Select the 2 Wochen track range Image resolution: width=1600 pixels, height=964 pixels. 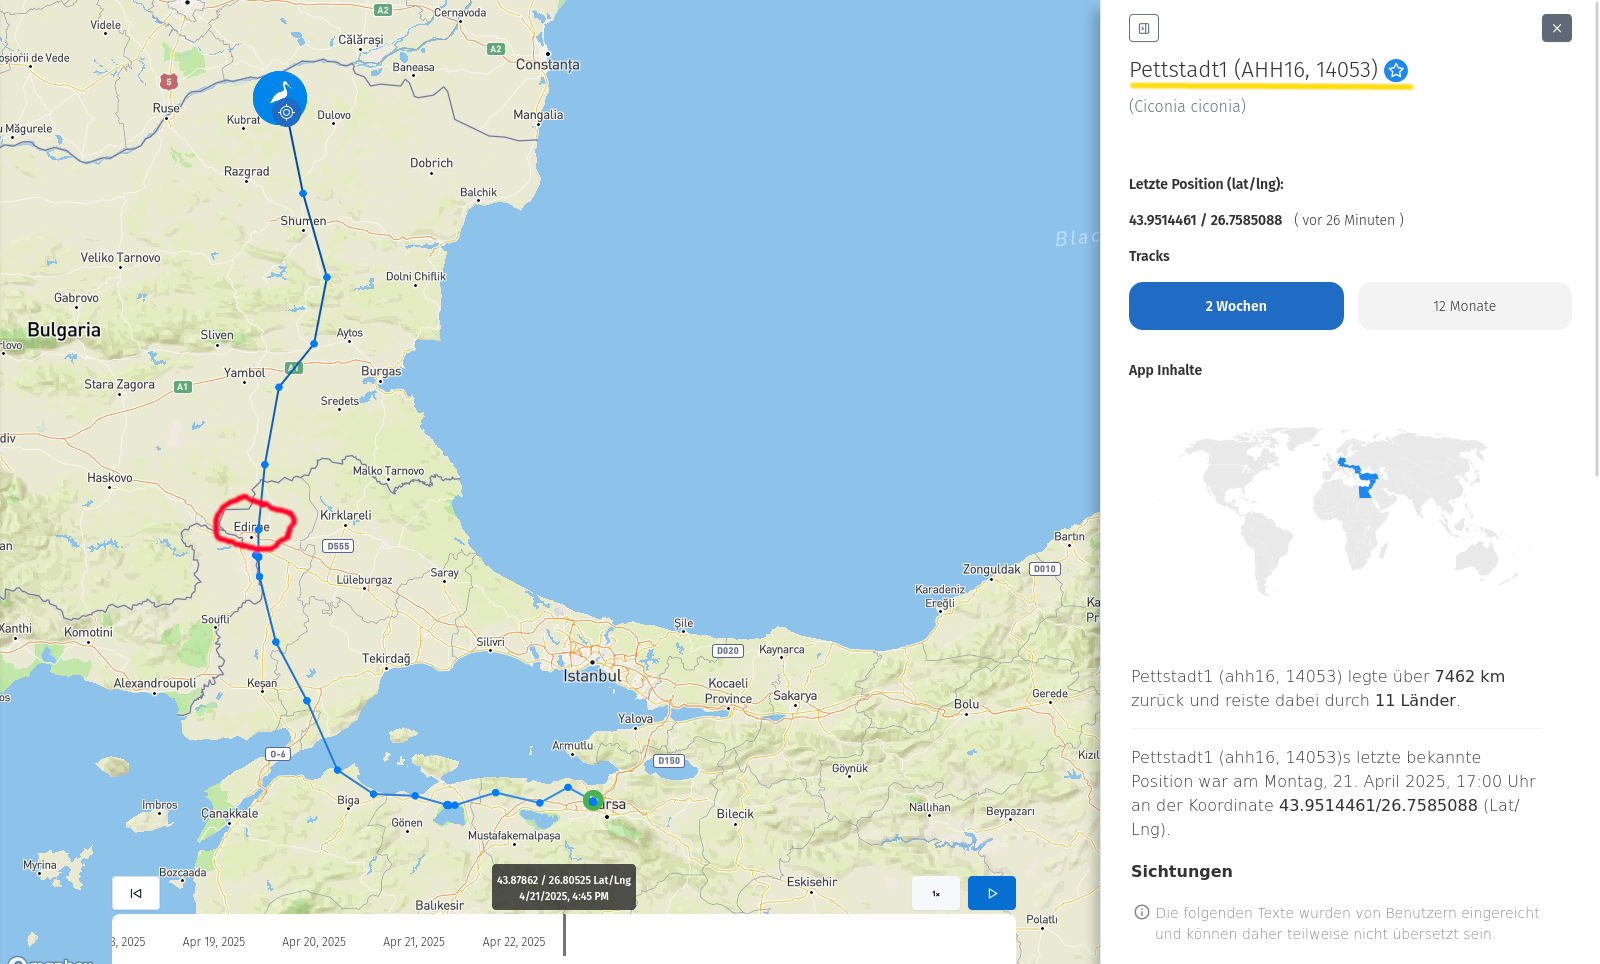tap(1235, 306)
